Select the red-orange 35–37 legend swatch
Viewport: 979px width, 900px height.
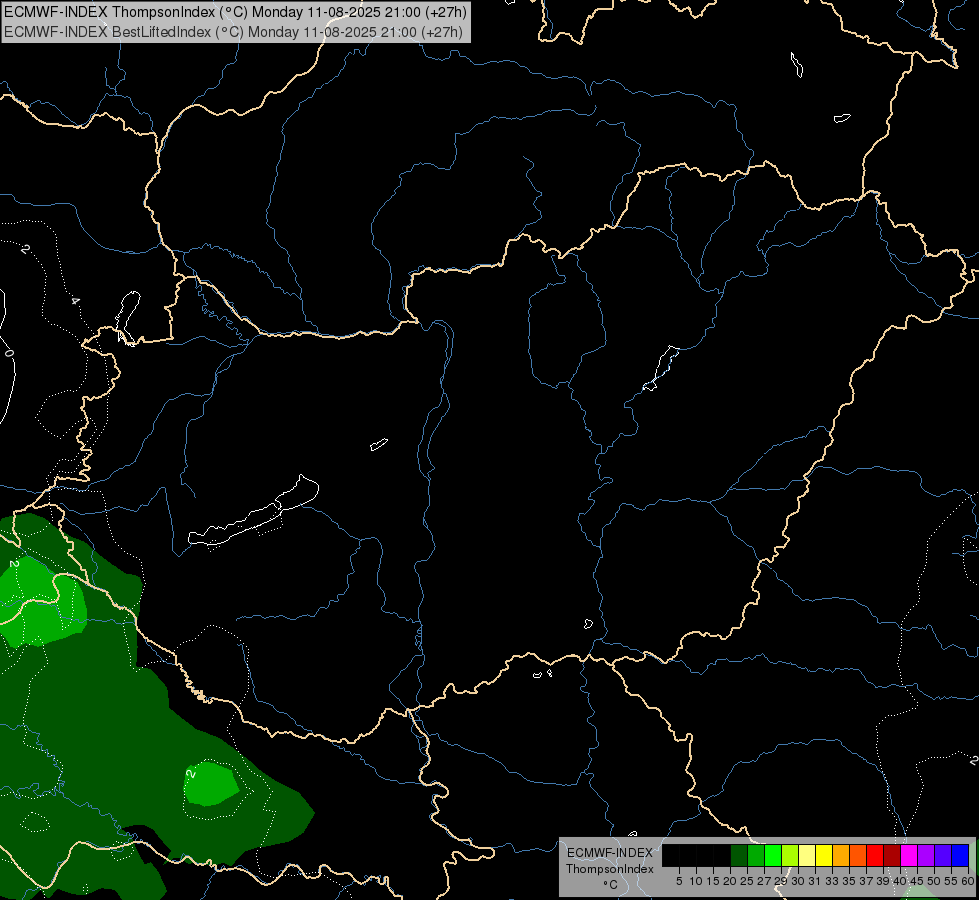(x=858, y=855)
